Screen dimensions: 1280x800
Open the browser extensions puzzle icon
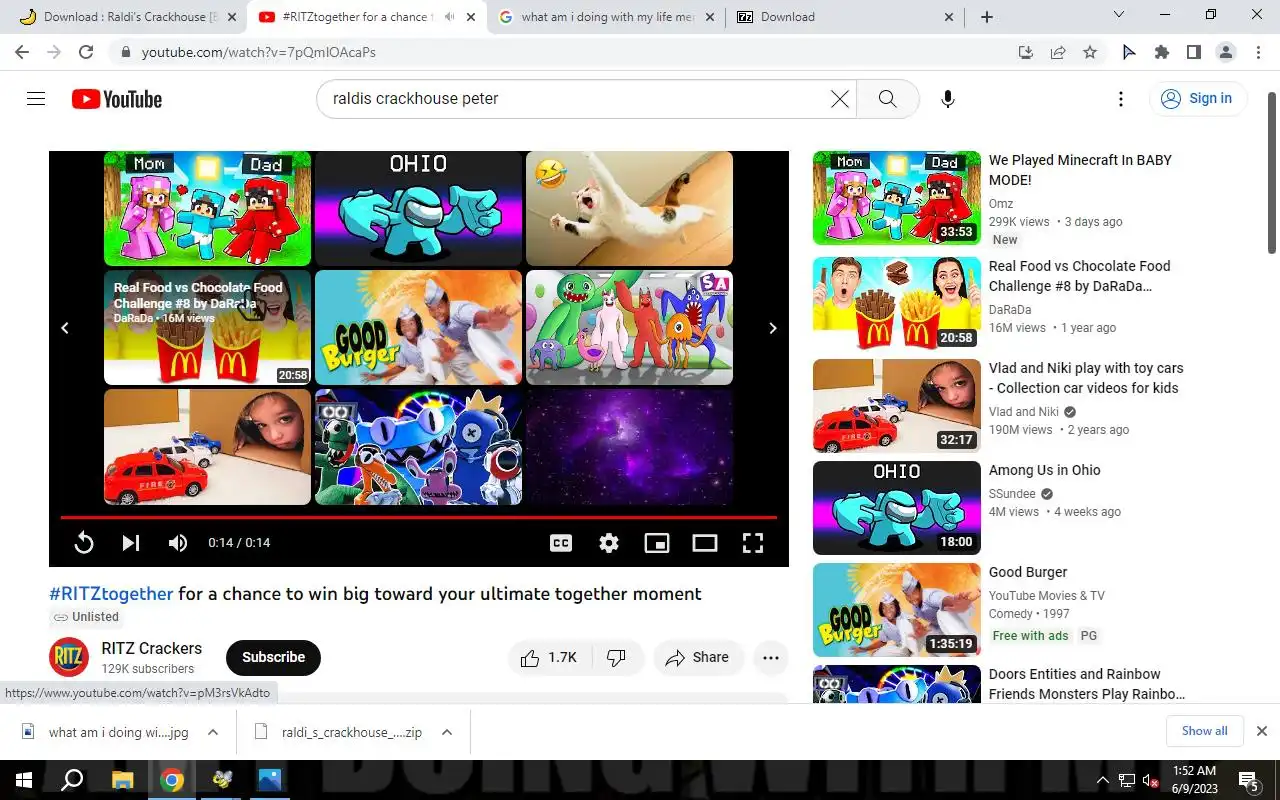(1161, 52)
